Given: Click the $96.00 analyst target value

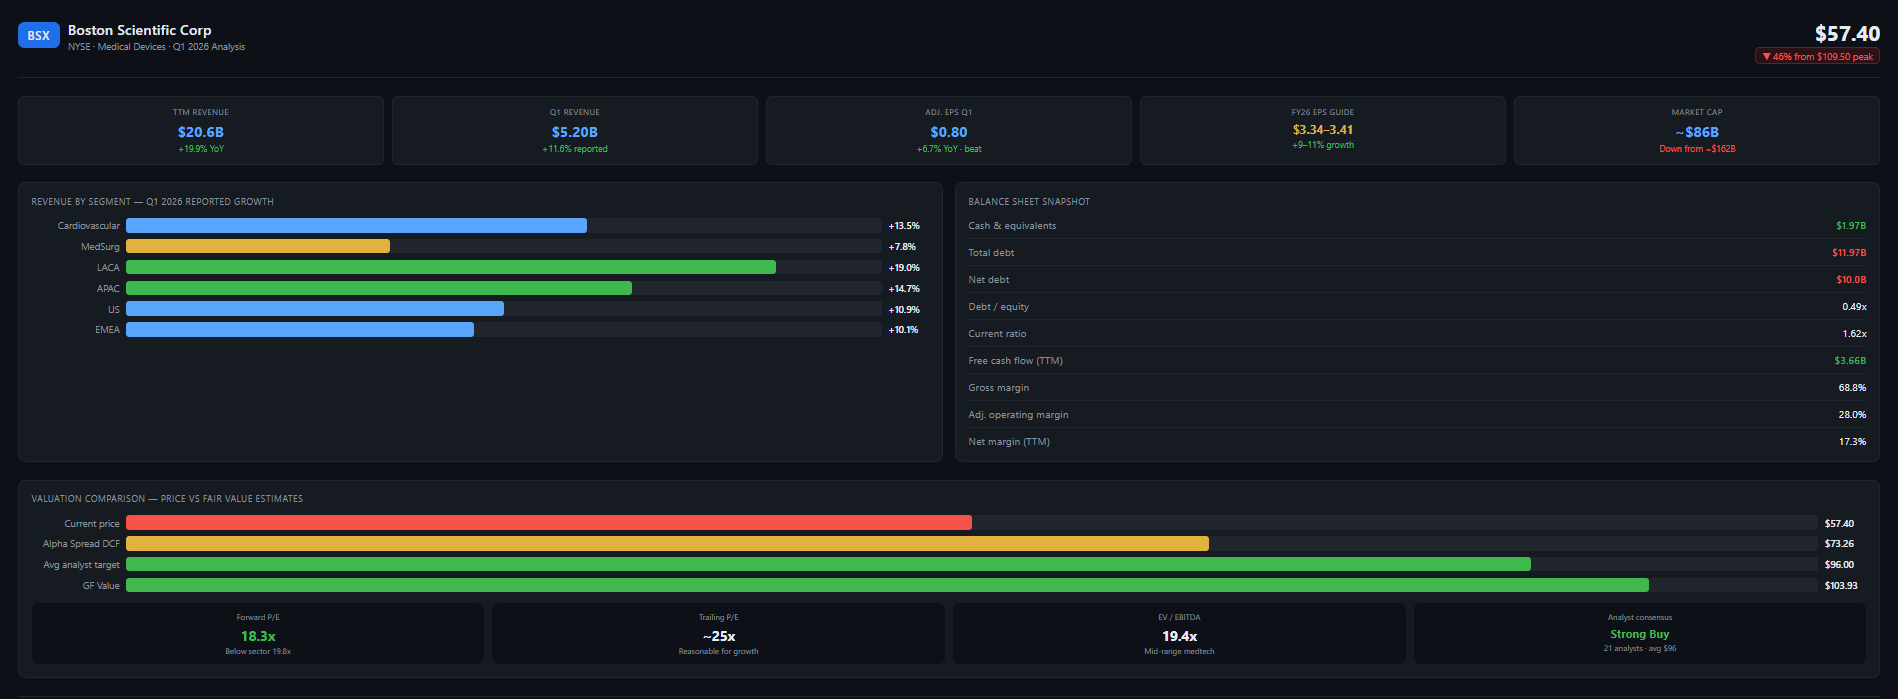Looking at the screenshot, I should [x=1839, y=565].
